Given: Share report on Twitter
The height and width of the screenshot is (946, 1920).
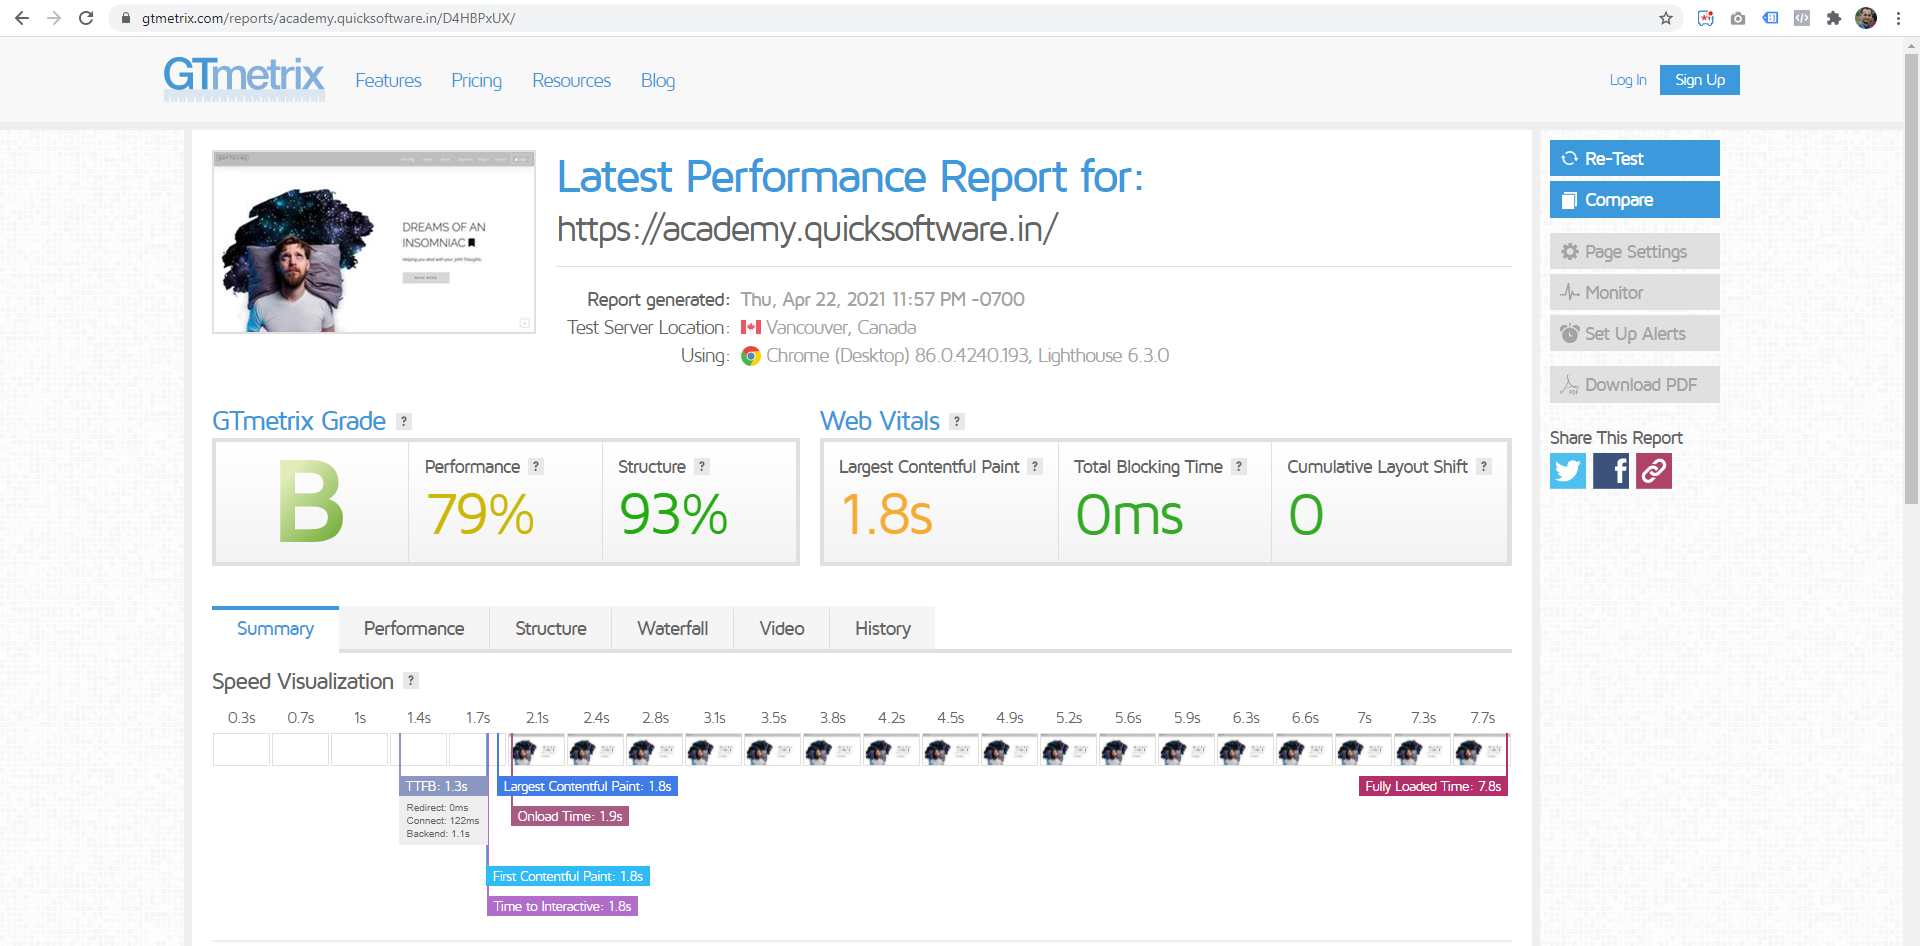Looking at the screenshot, I should 1568,471.
